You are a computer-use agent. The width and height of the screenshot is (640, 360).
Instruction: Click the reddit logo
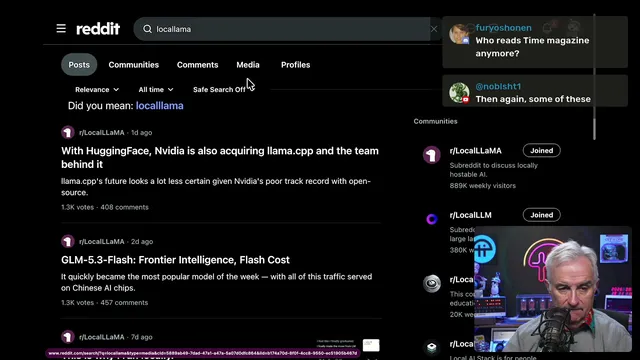98,29
